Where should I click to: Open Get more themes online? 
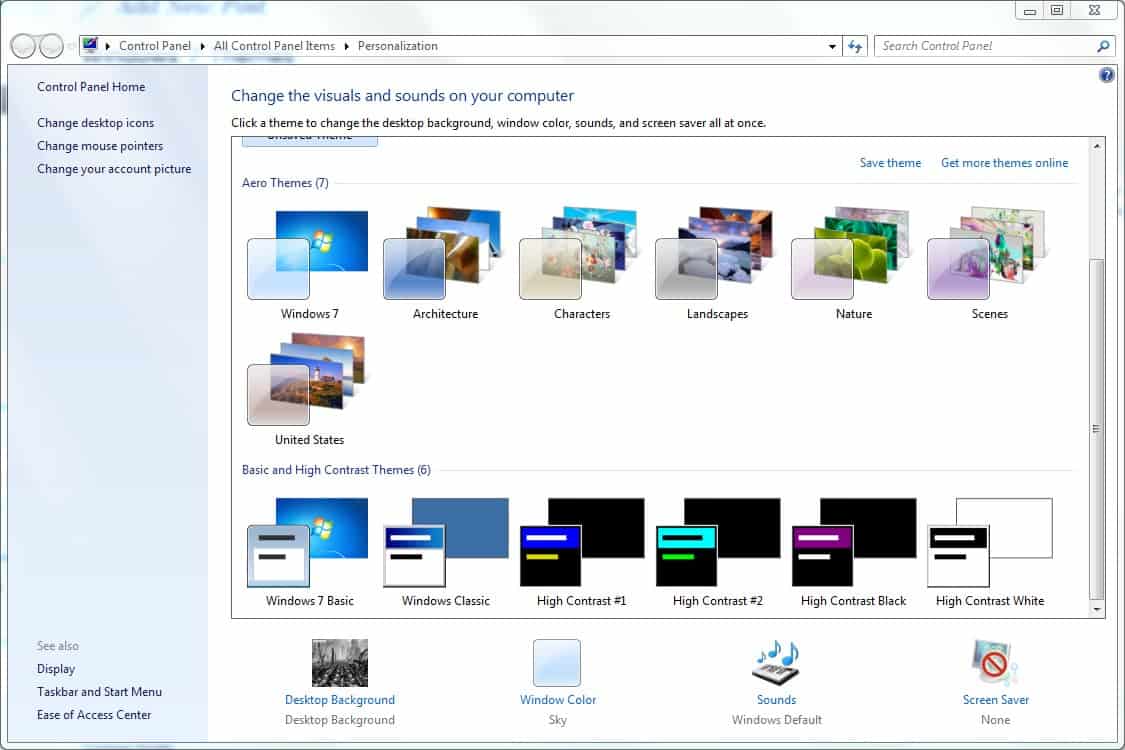1004,162
